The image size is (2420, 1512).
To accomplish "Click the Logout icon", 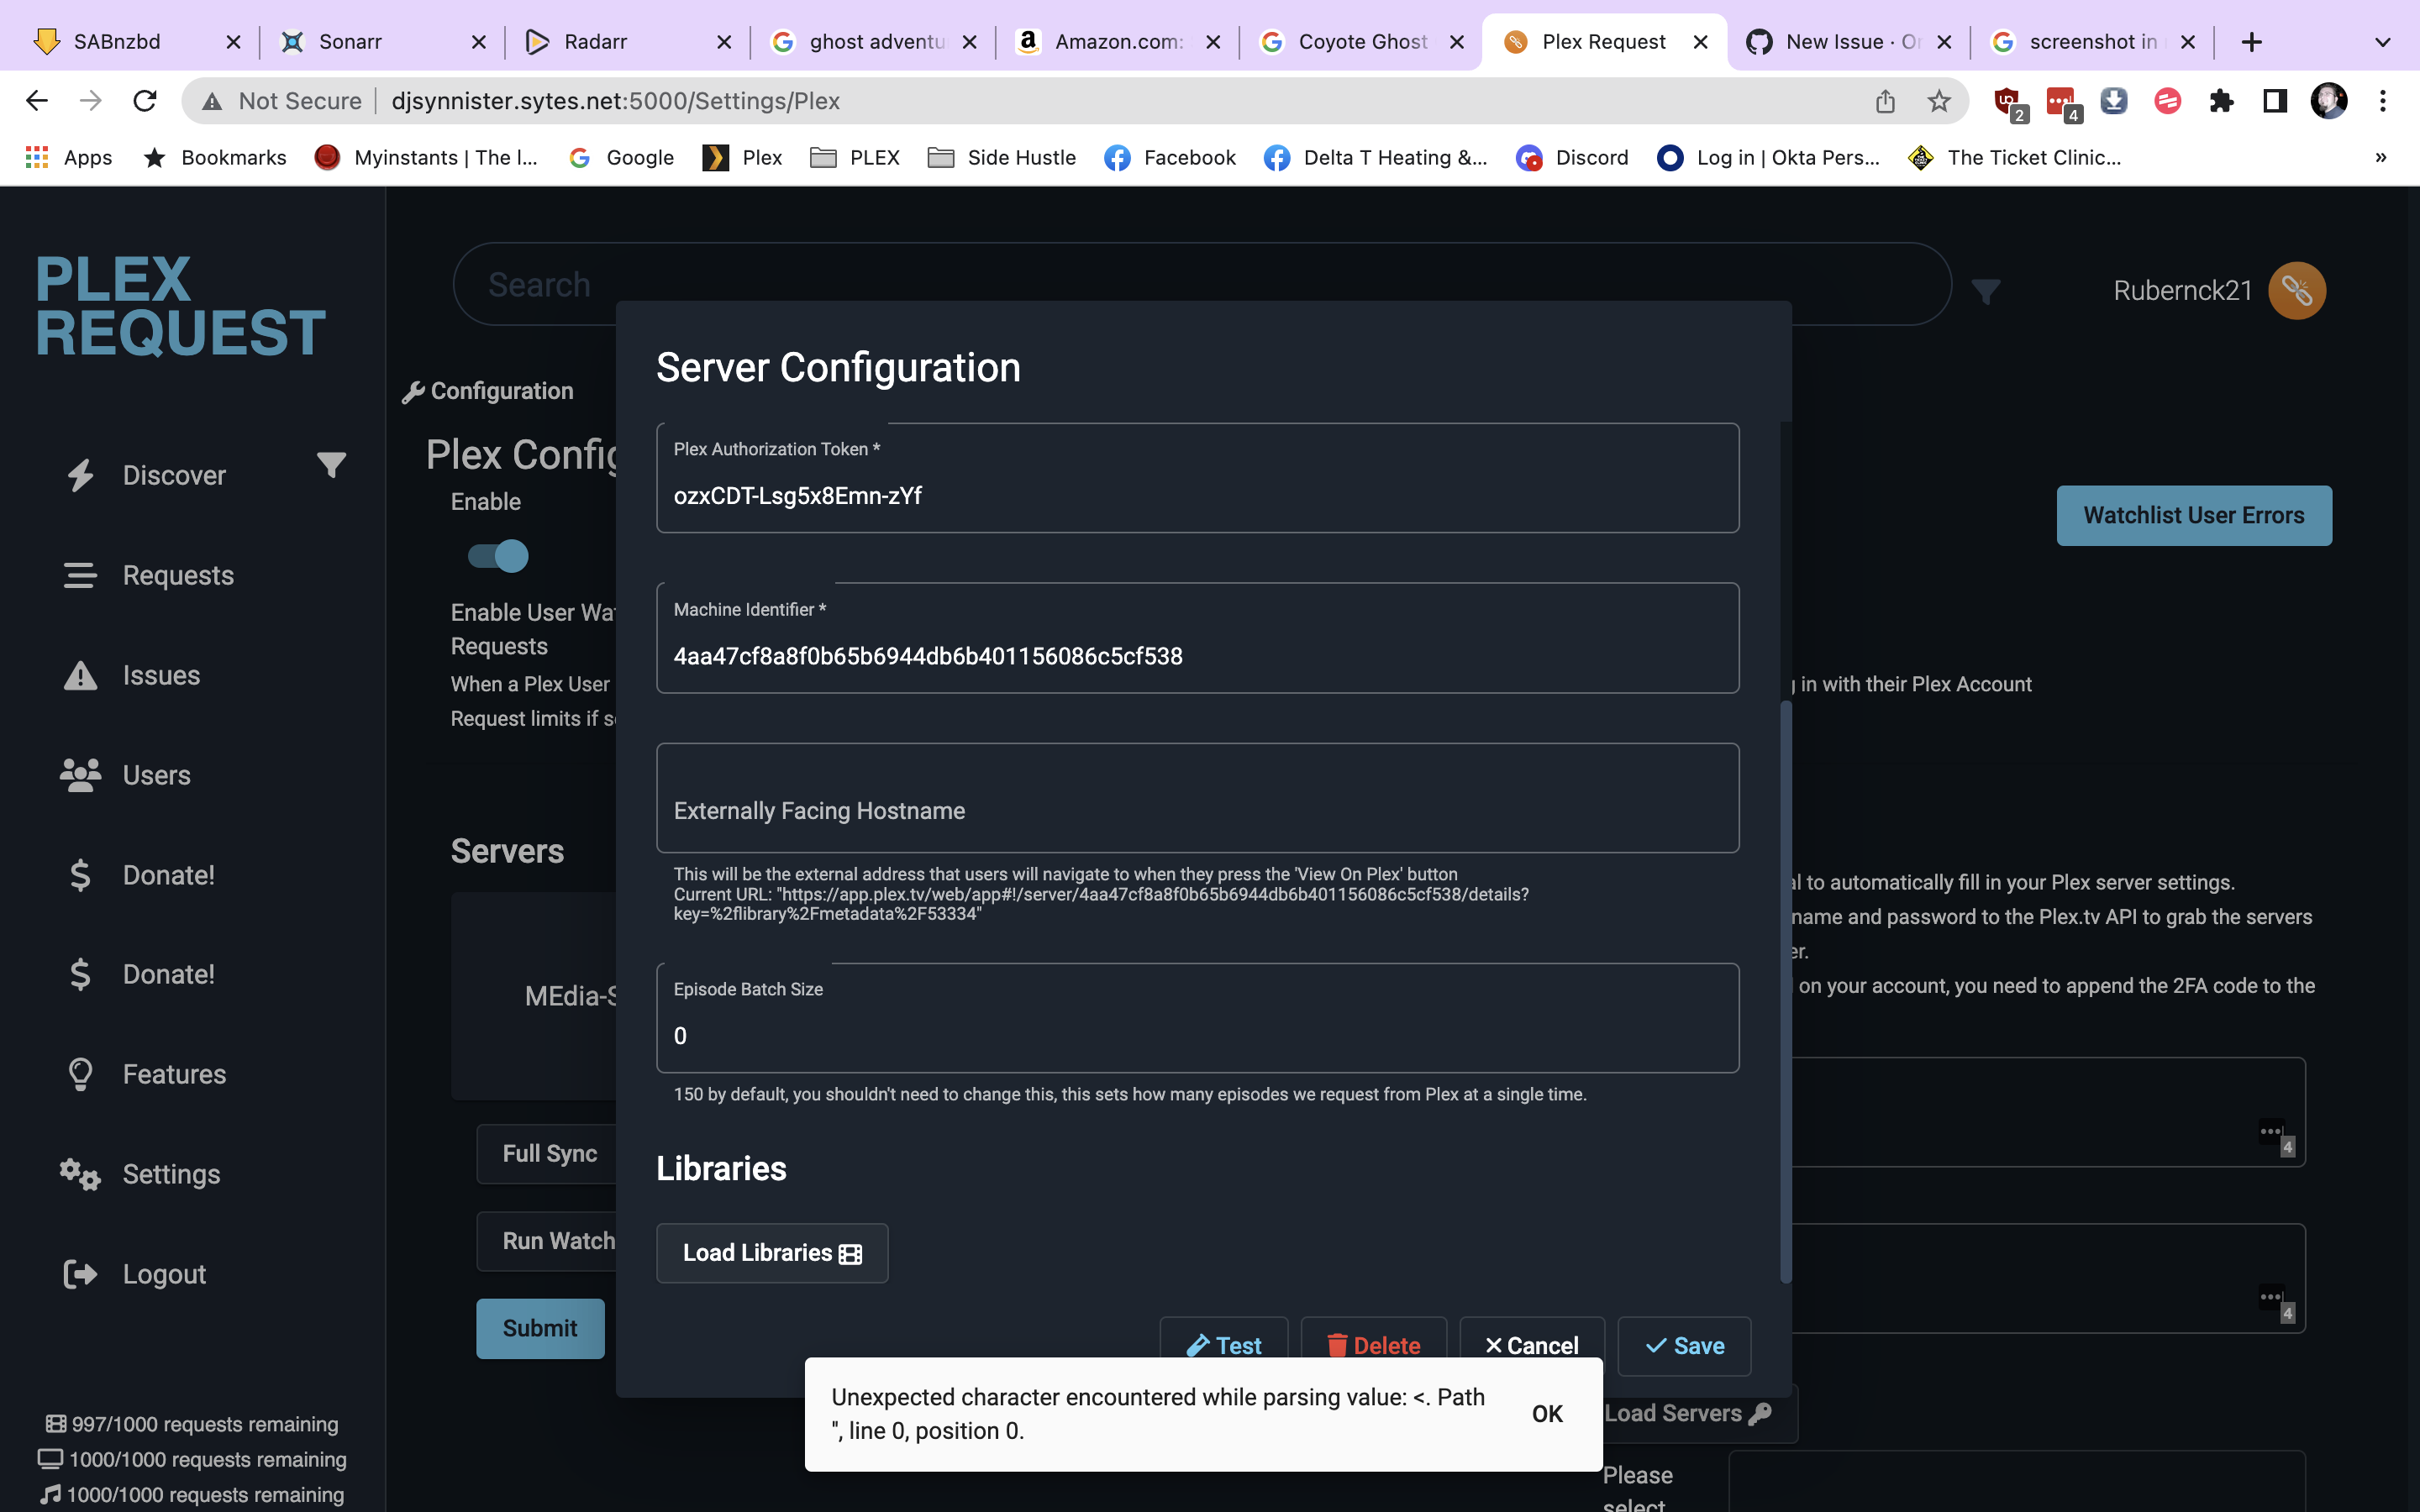I will point(80,1273).
